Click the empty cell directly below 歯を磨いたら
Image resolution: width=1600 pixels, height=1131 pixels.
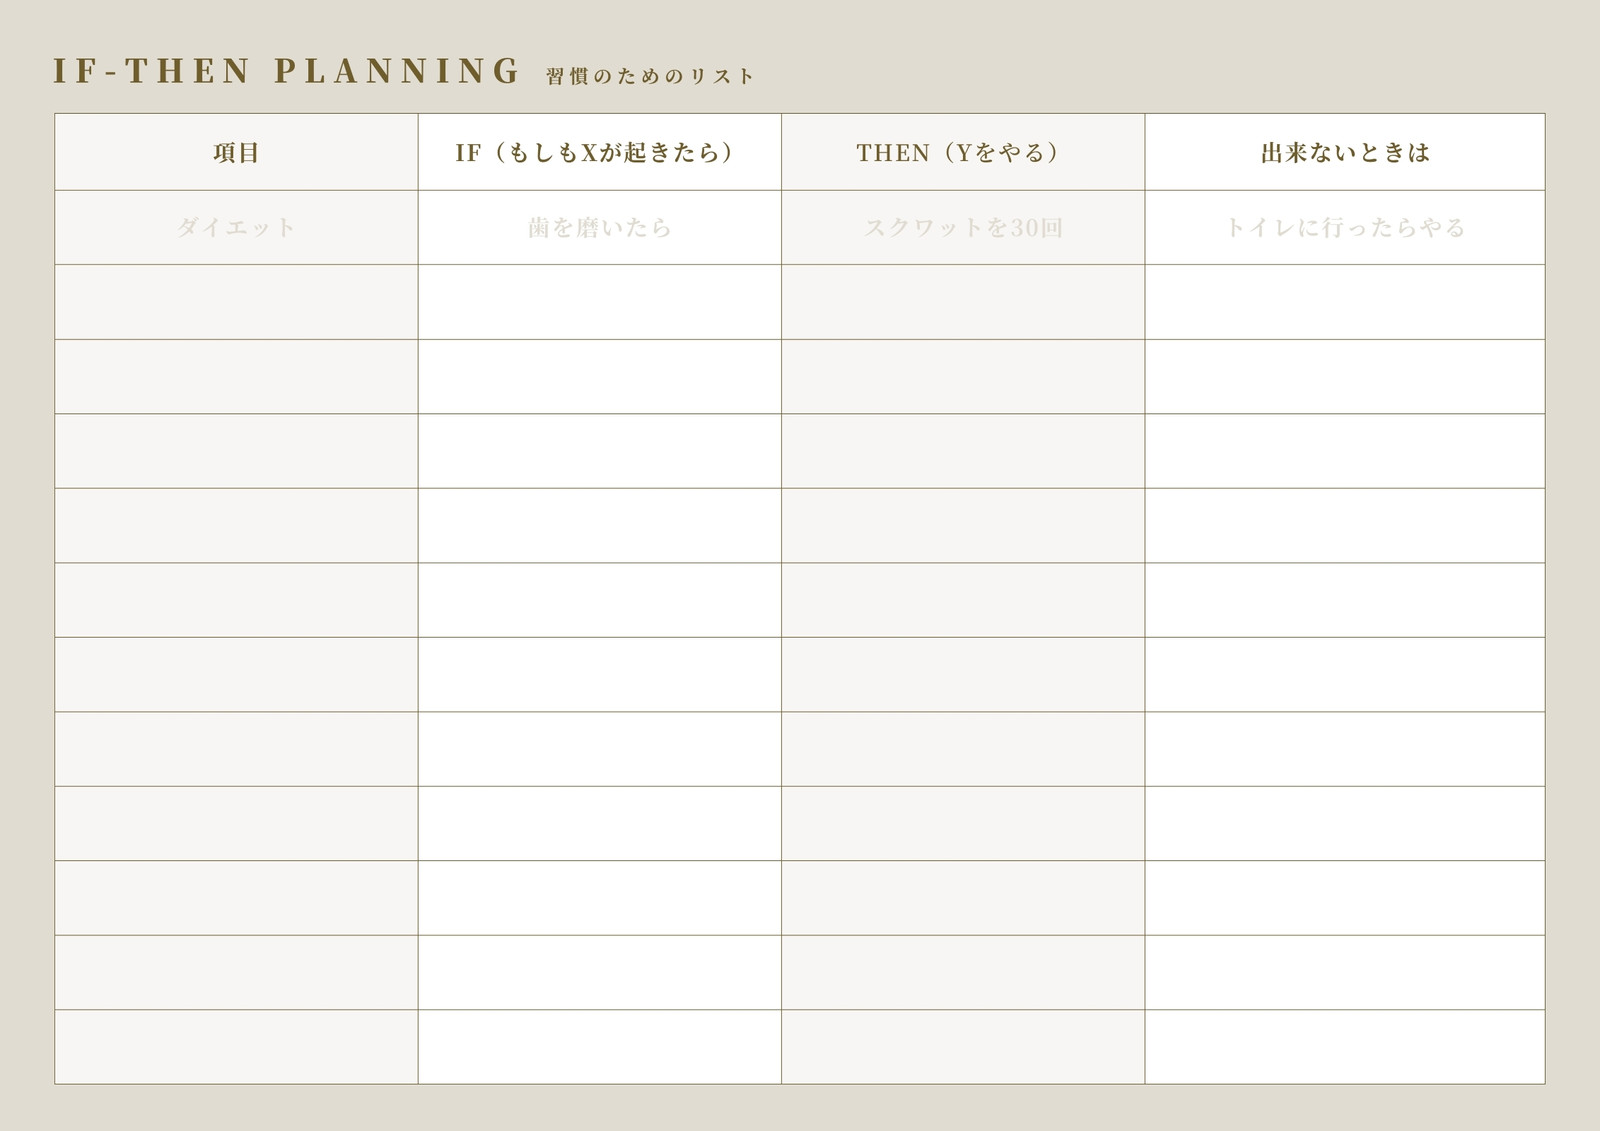point(600,302)
